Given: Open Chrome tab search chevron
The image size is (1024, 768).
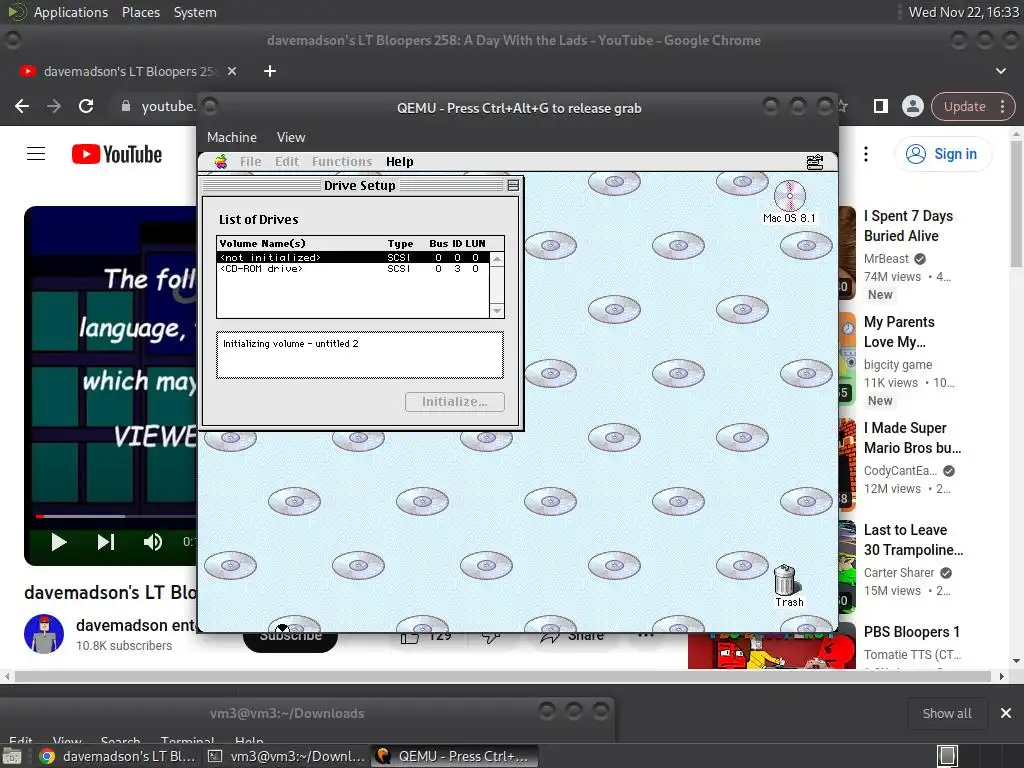Looking at the screenshot, I should pos(1001,71).
